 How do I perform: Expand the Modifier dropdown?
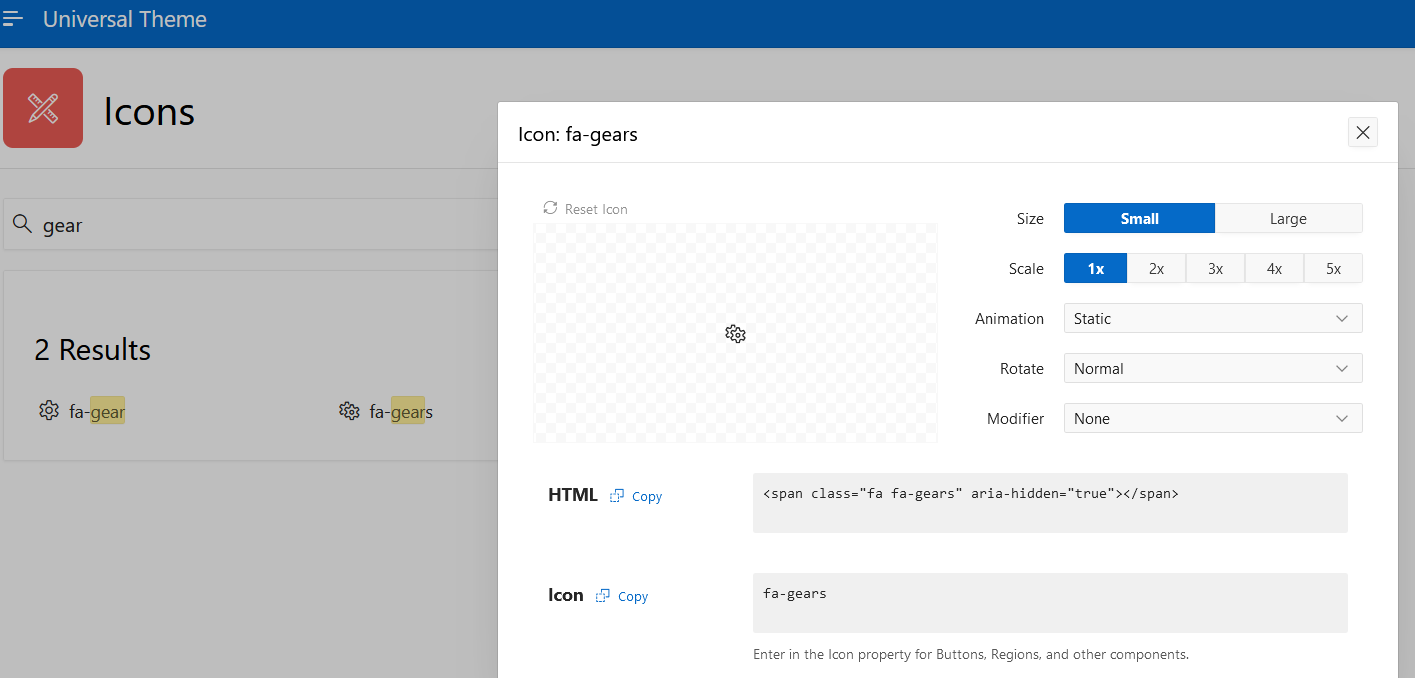pyautogui.click(x=1212, y=418)
